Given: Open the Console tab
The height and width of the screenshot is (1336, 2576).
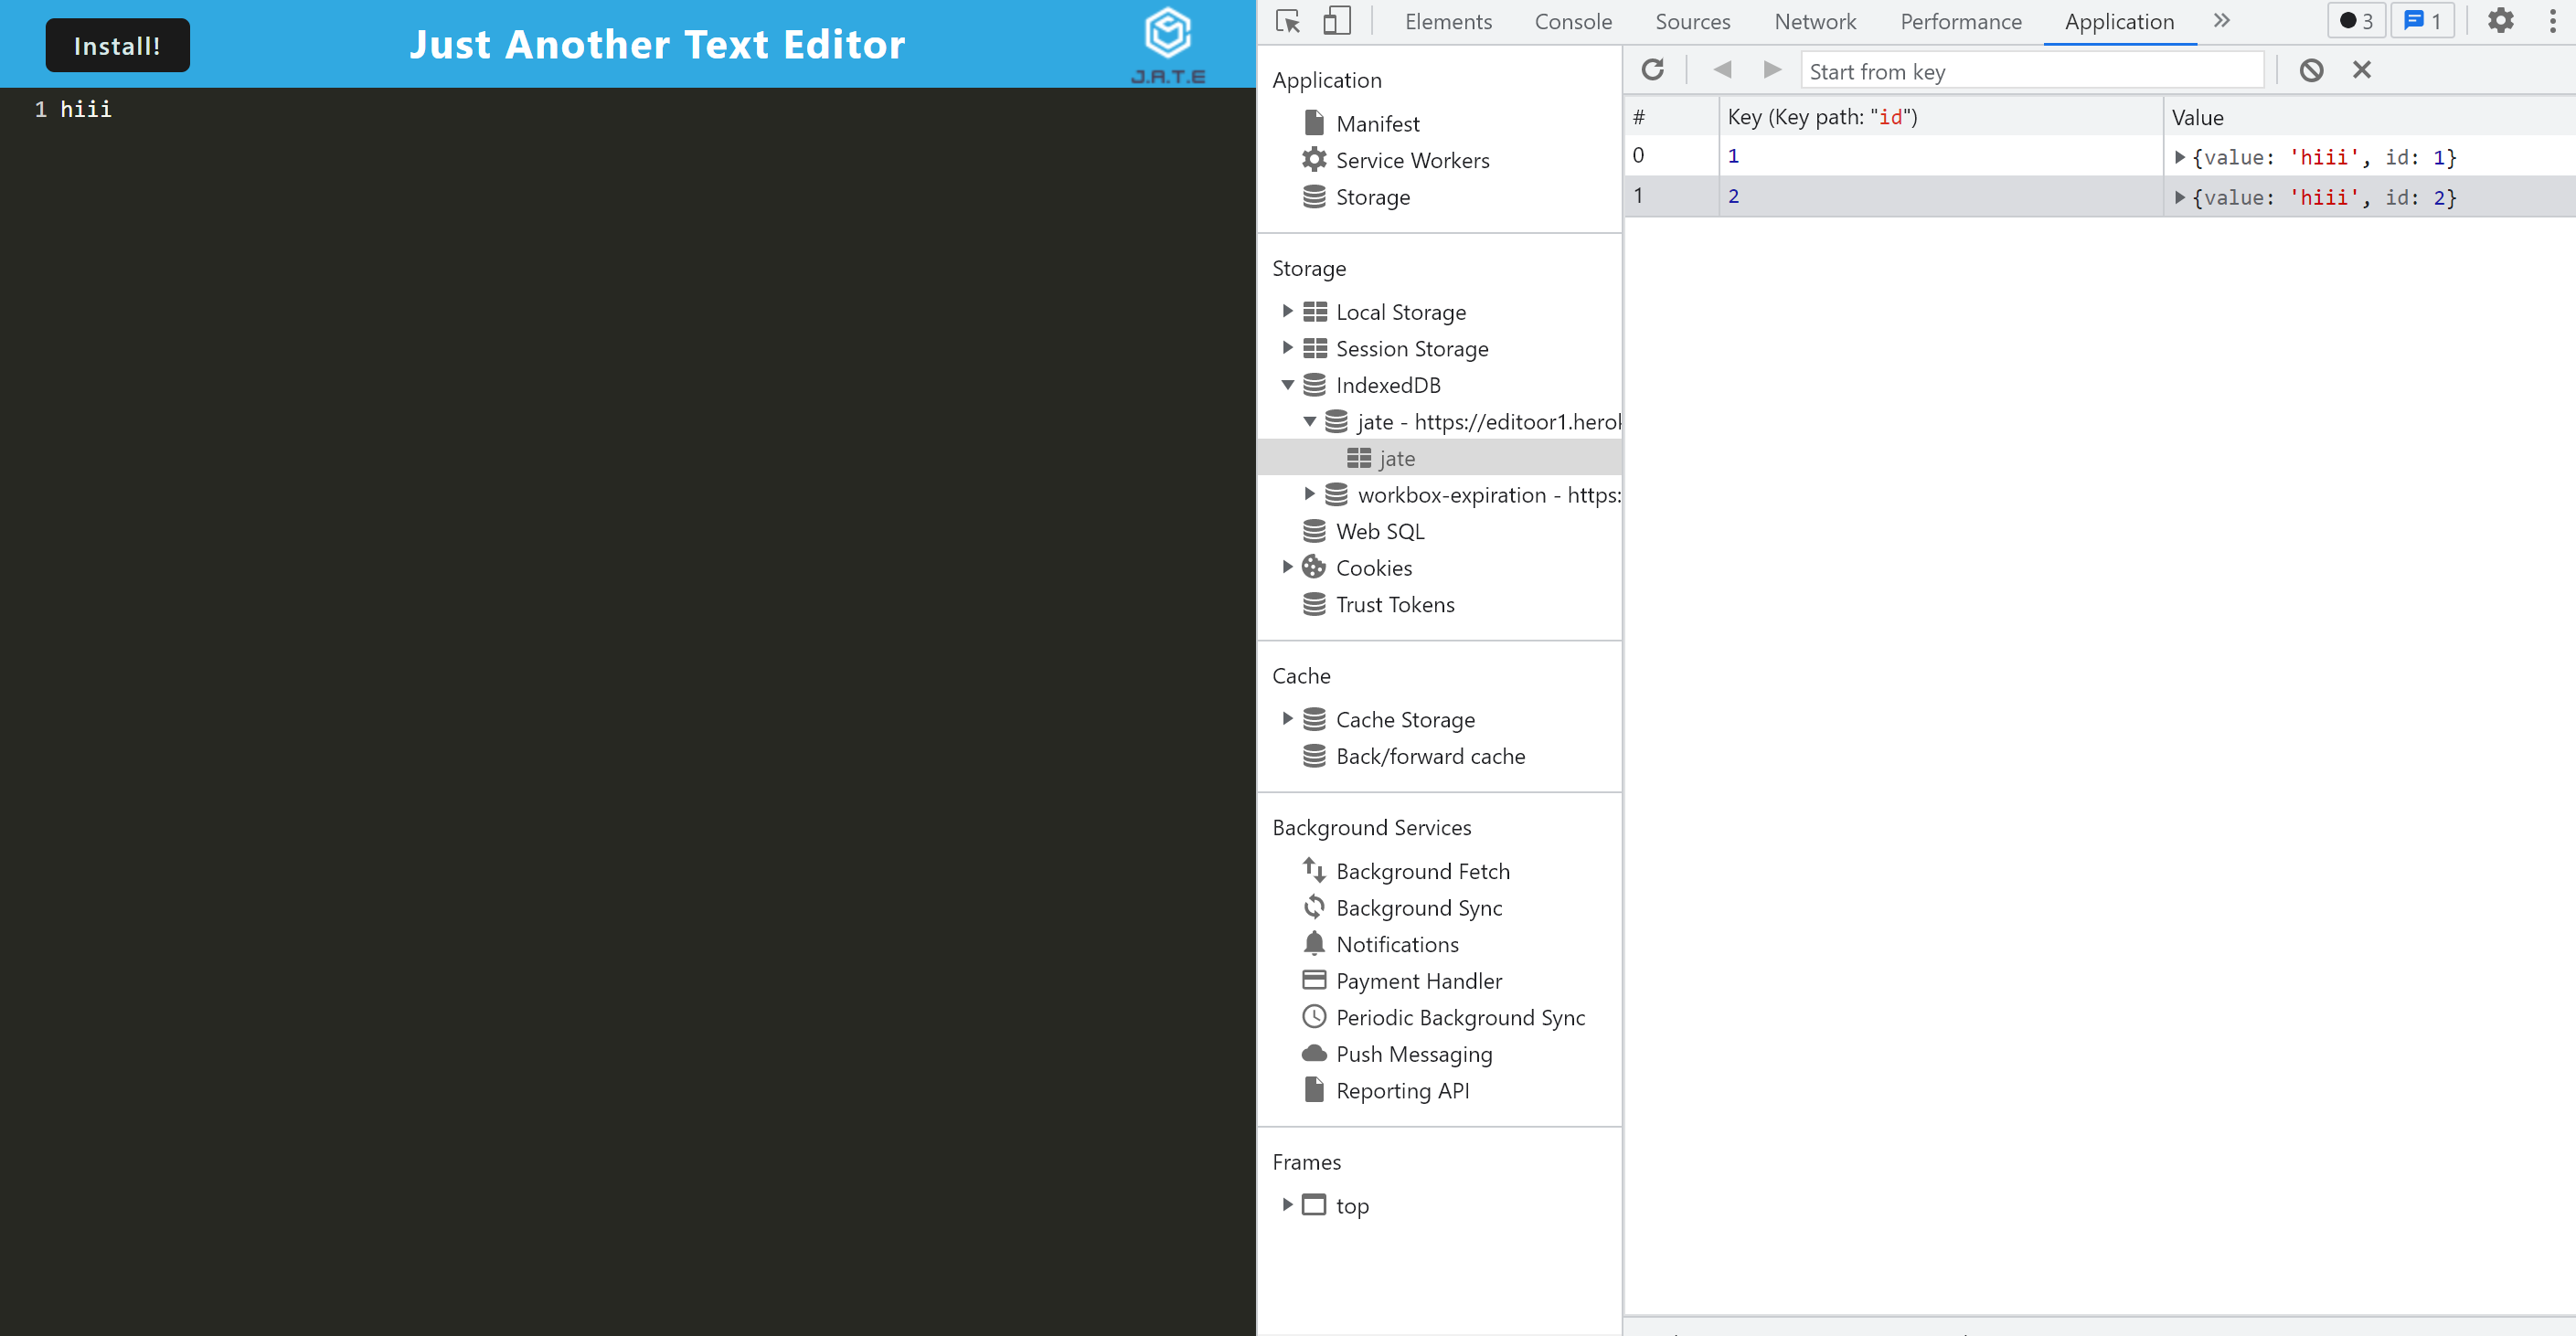Looking at the screenshot, I should click(x=1572, y=21).
